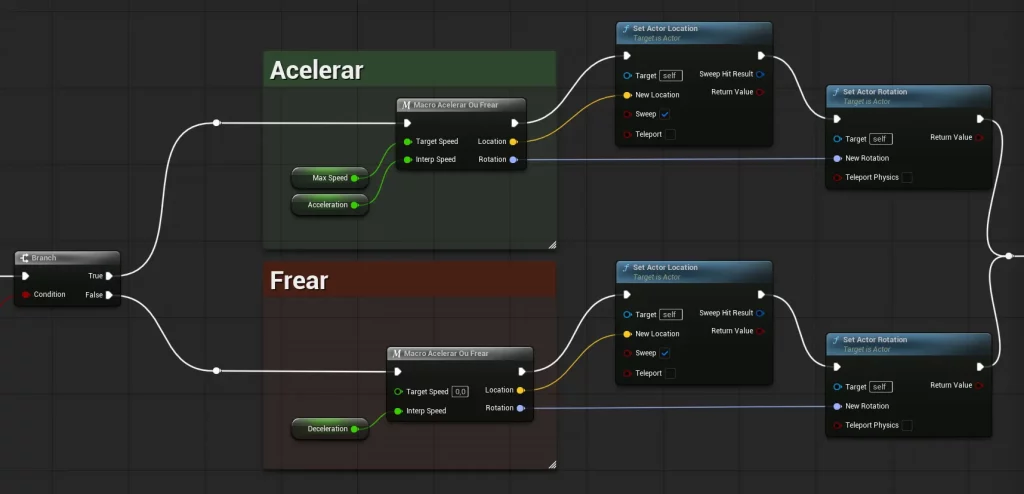Click Location output pin of Acelerar macro node
Image resolution: width=1024 pixels, height=494 pixels.
[x=513, y=142]
